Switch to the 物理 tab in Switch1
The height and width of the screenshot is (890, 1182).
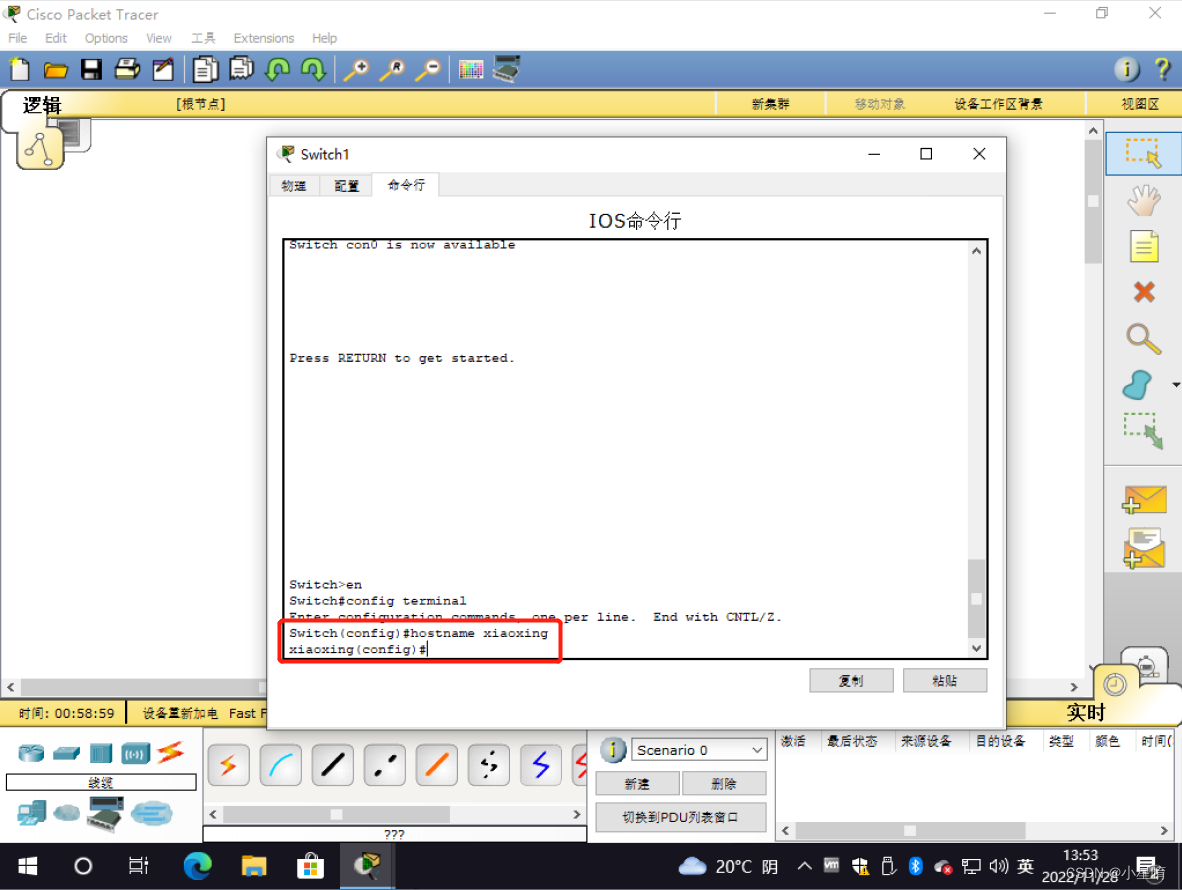pos(294,185)
